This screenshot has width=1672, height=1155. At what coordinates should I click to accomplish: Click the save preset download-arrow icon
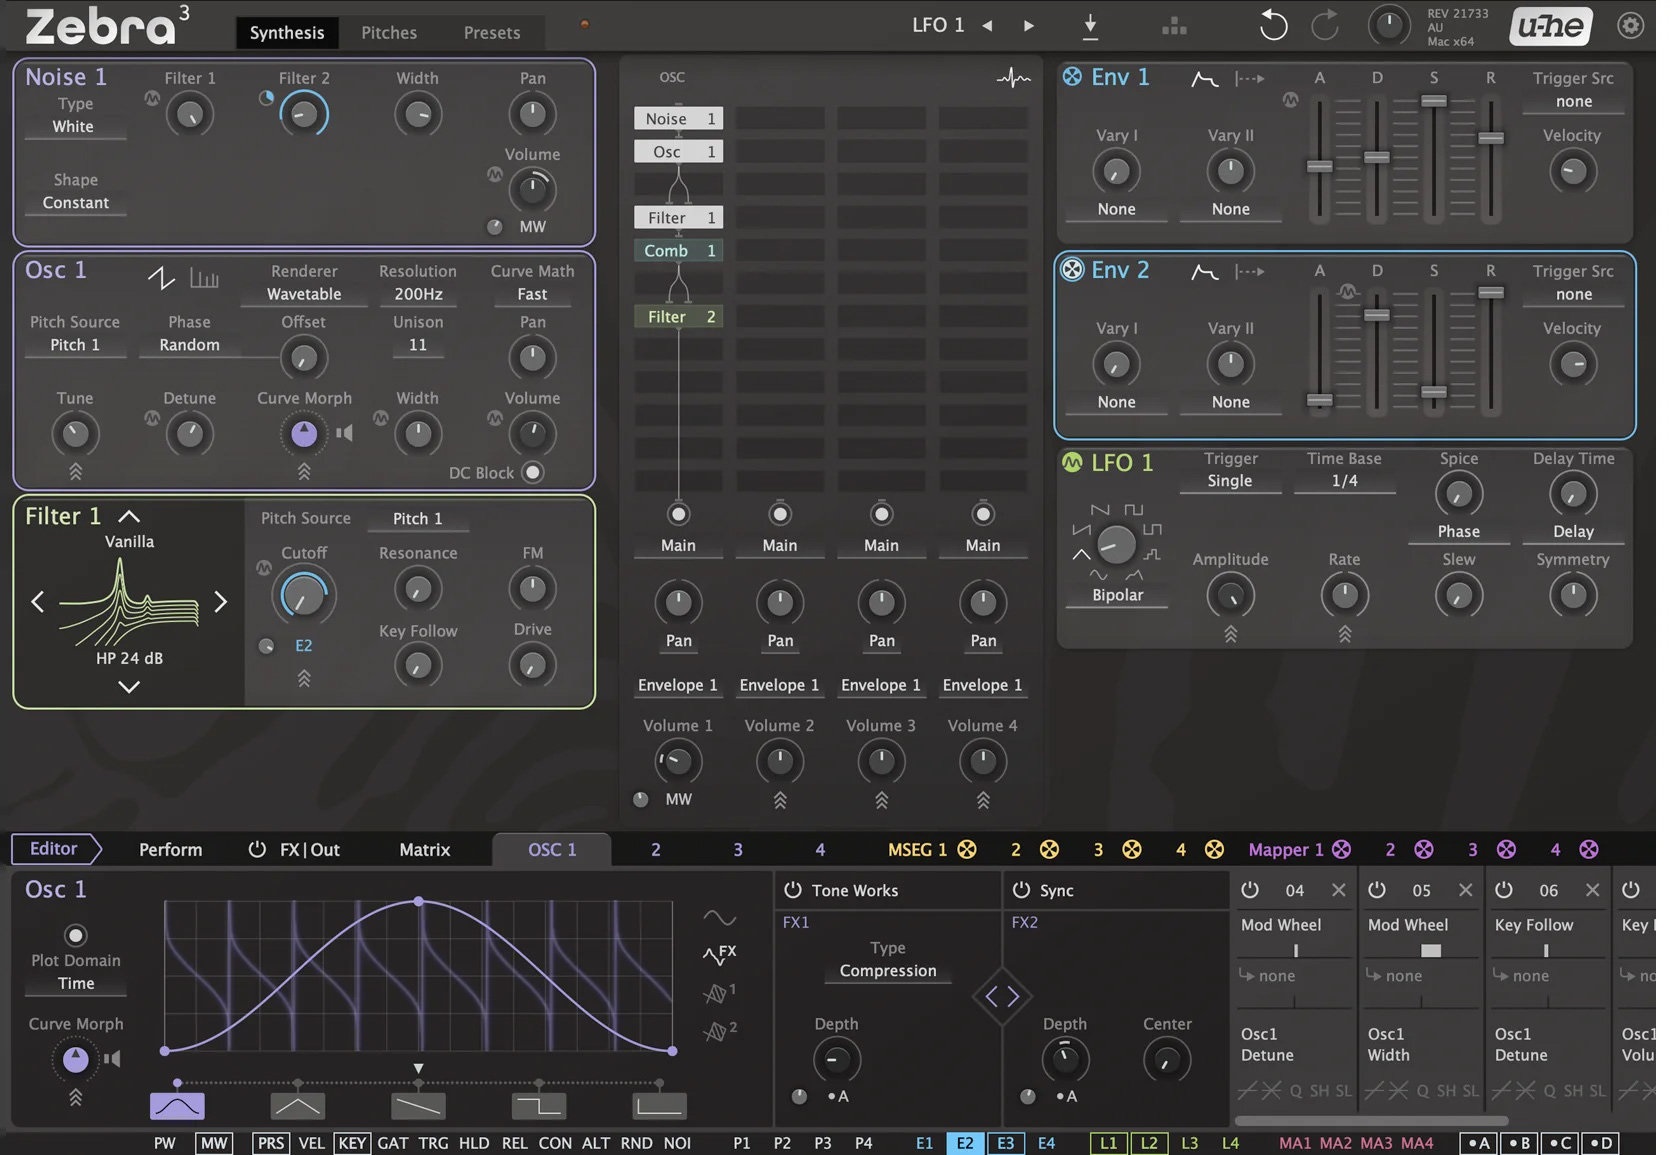pos(1091,26)
